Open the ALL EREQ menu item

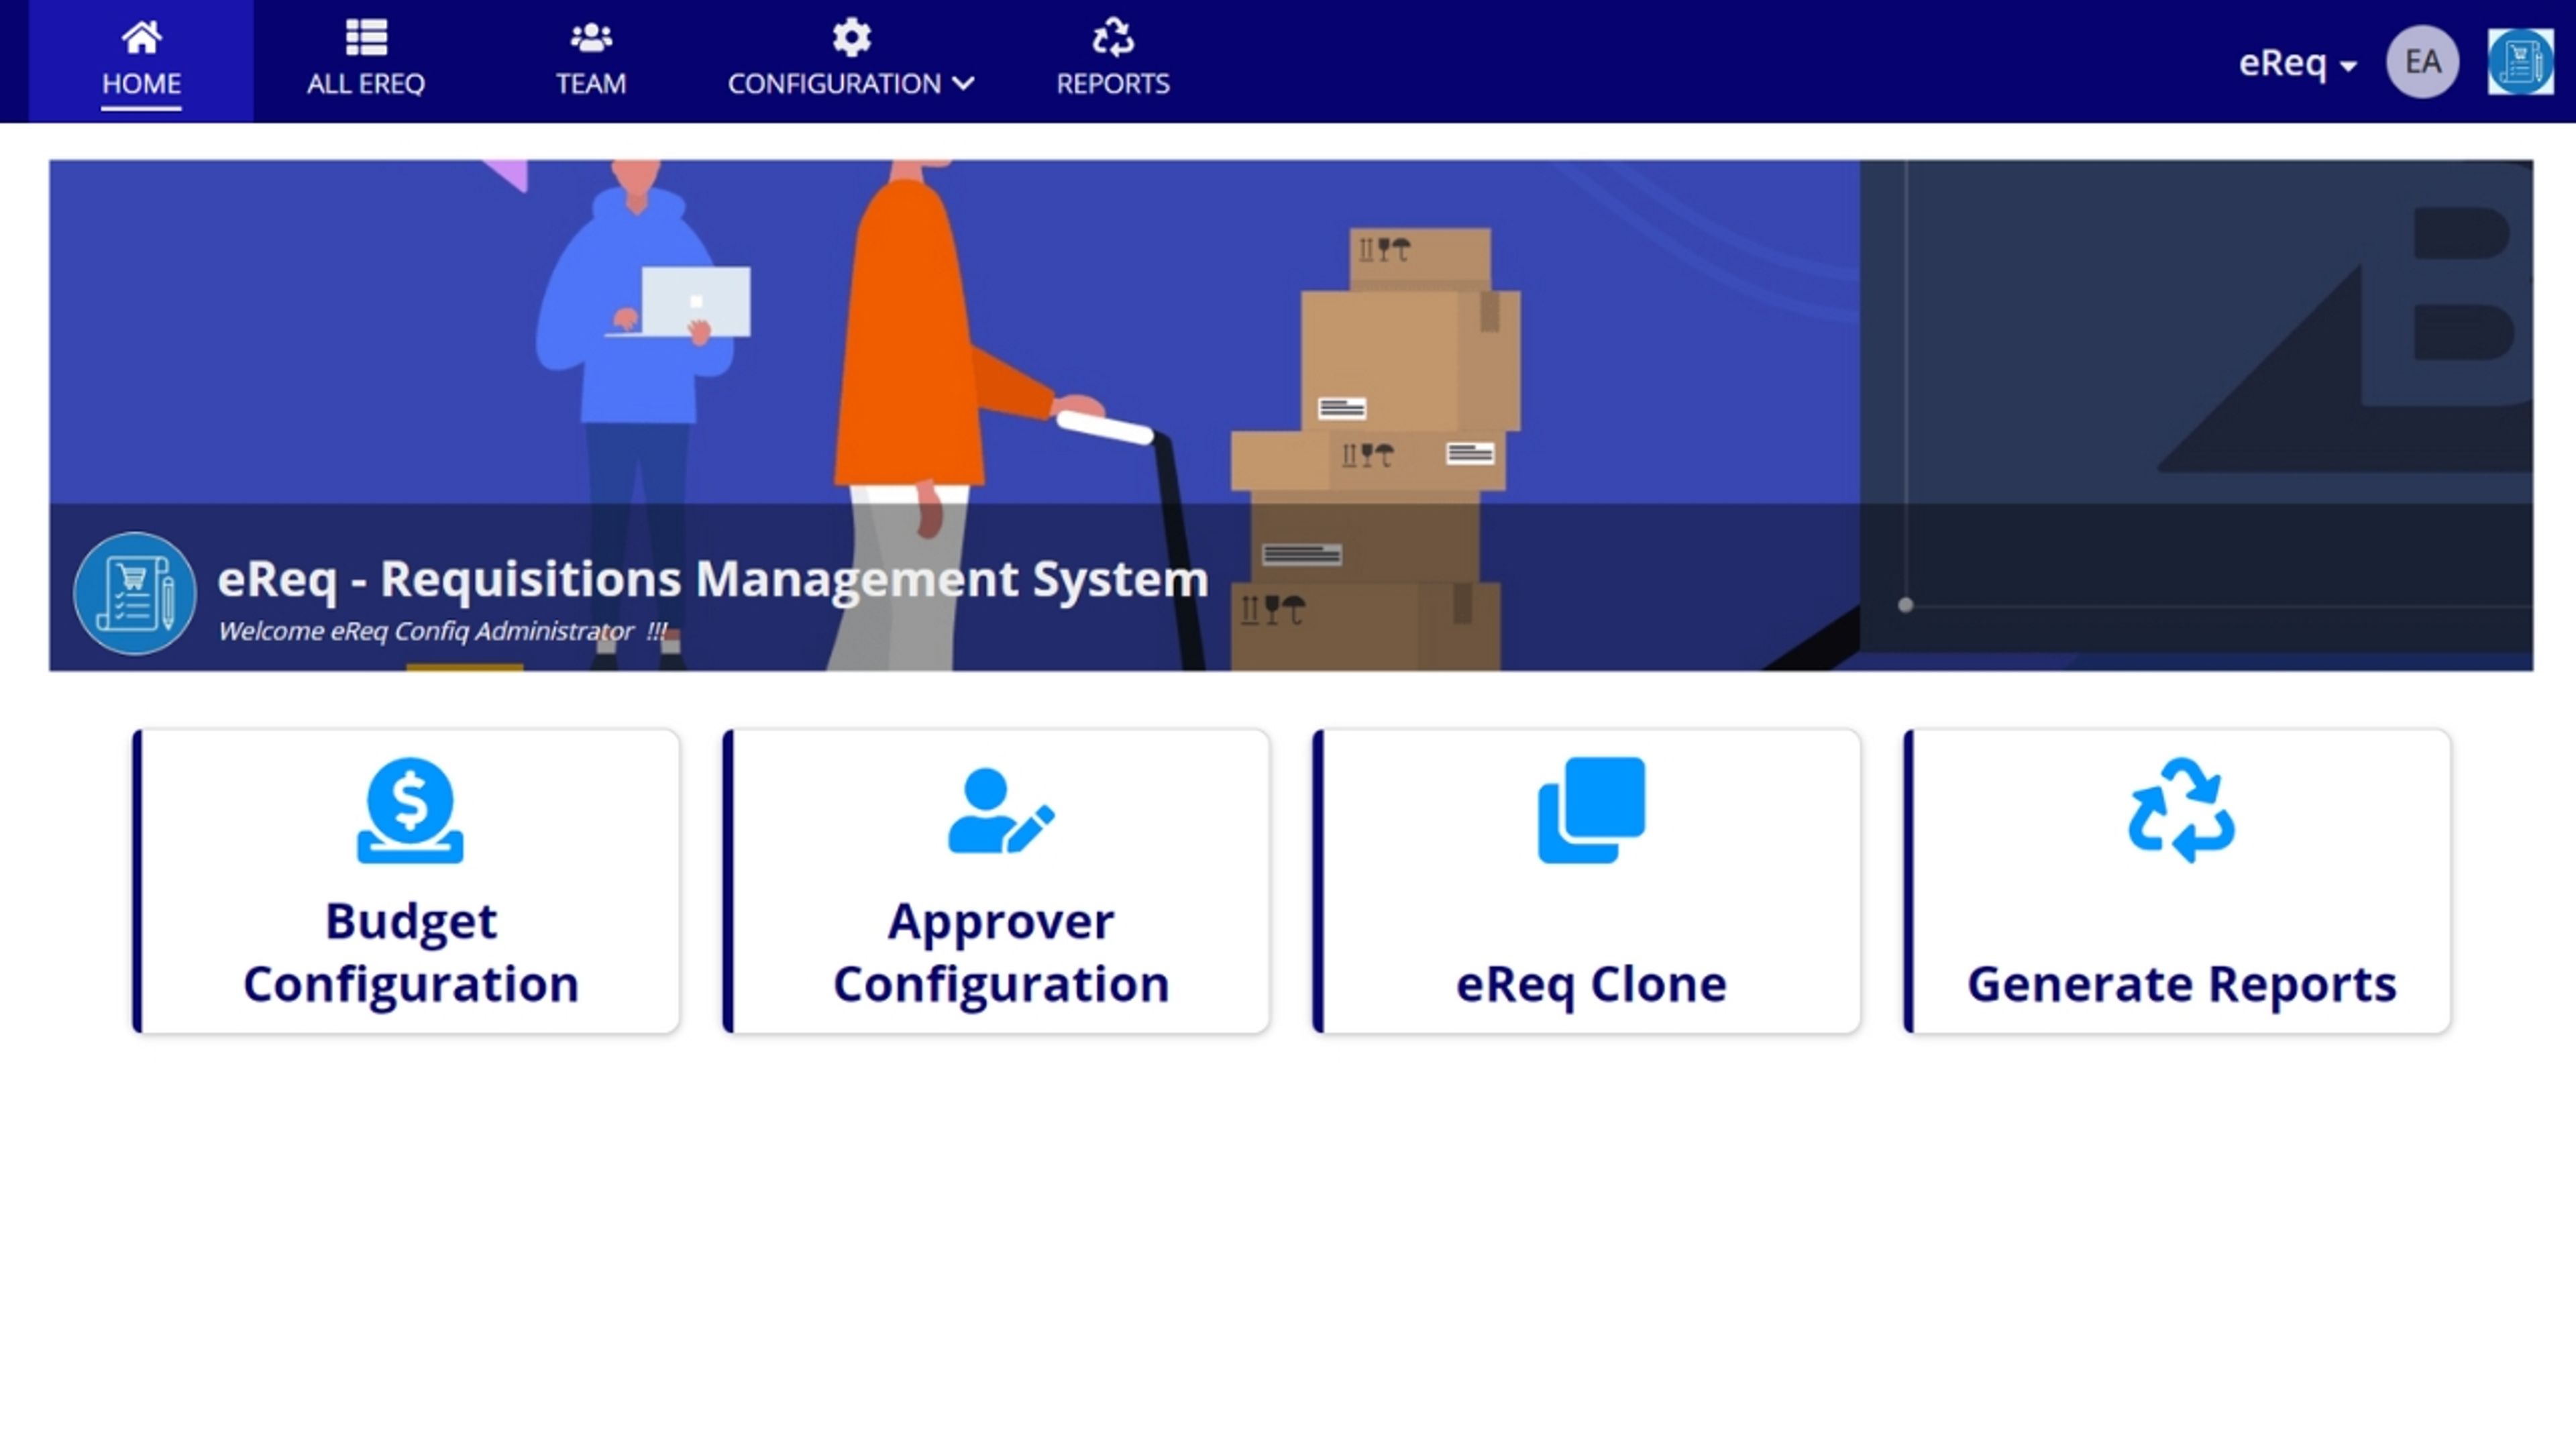(366, 61)
